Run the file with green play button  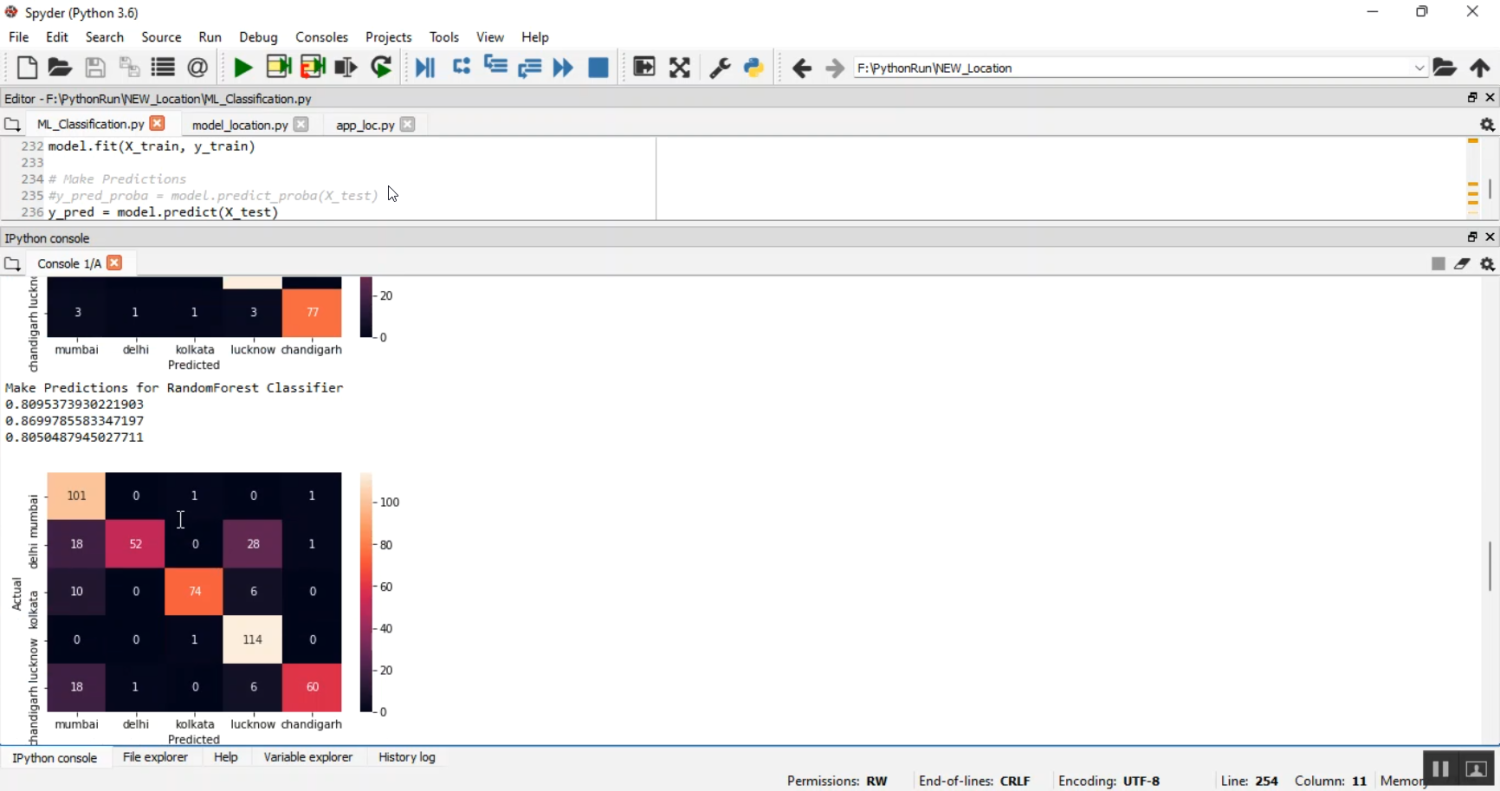click(242, 68)
